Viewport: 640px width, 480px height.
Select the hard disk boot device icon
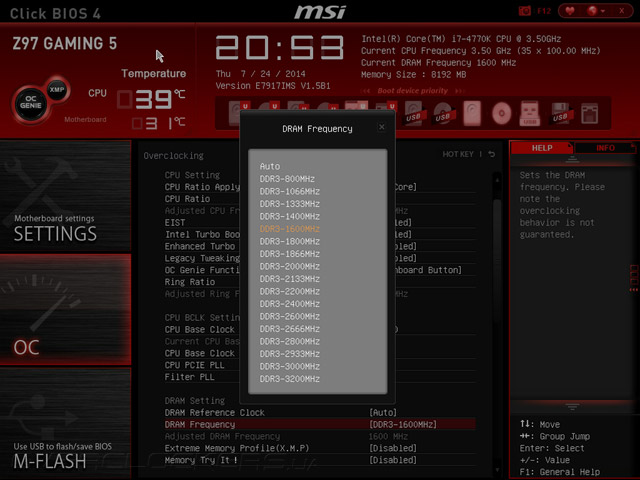(472, 113)
